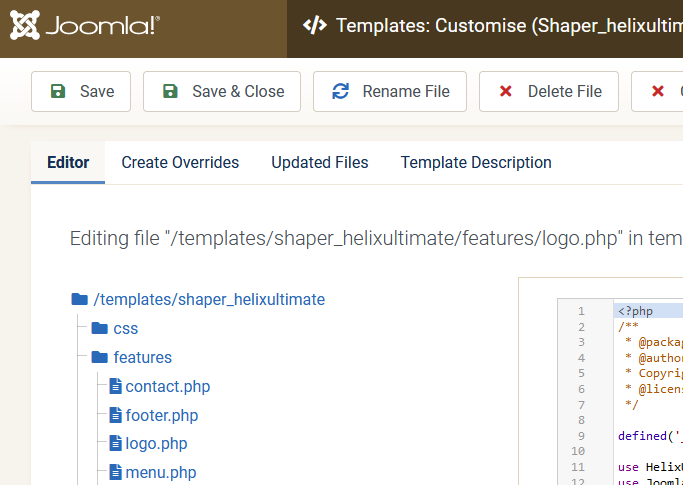Click the floppy disk icon on Save
The width and height of the screenshot is (683, 485).
pyautogui.click(x=58, y=91)
